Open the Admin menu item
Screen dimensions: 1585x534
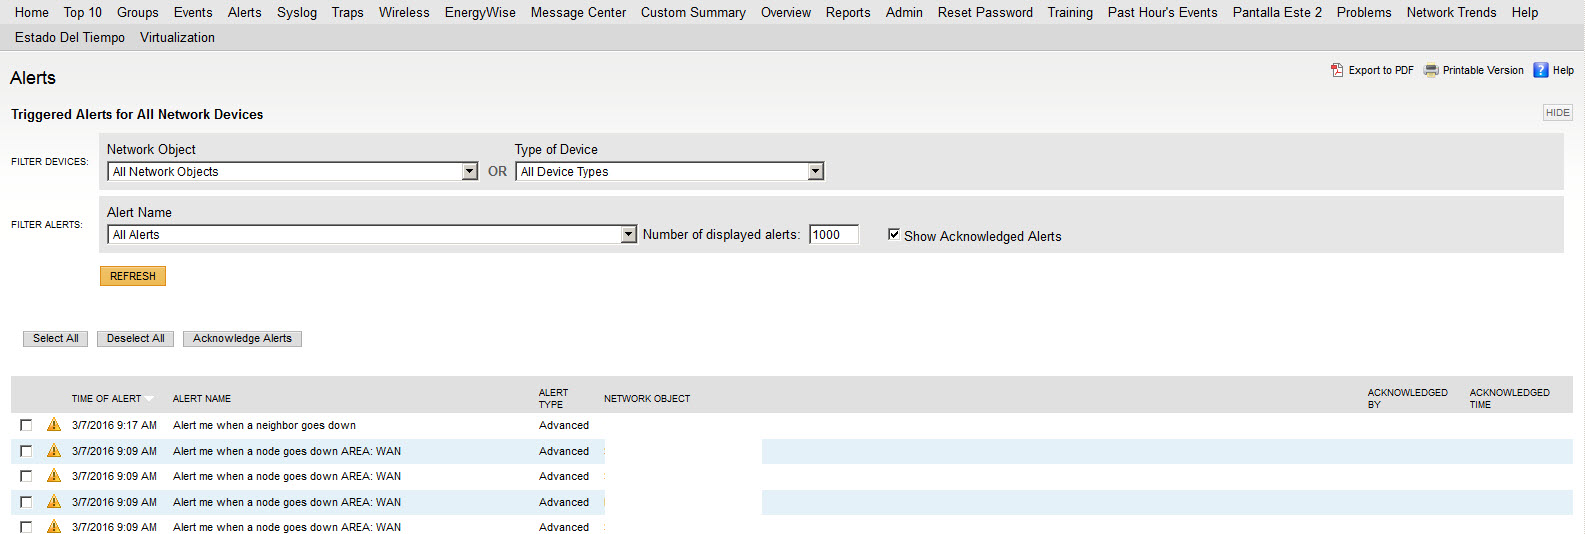[904, 12]
